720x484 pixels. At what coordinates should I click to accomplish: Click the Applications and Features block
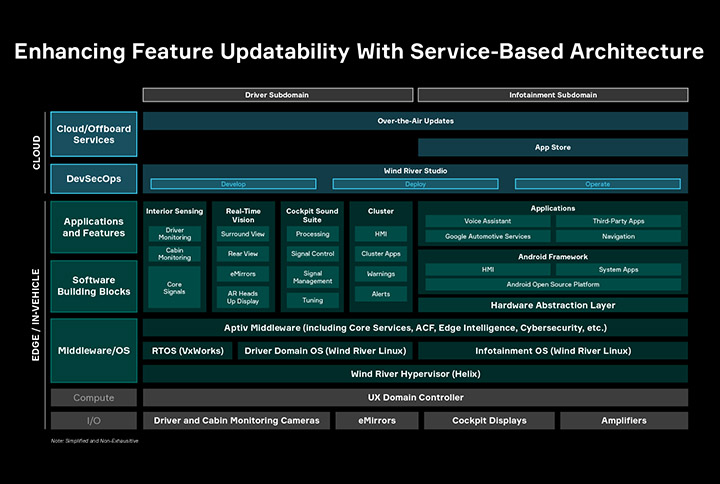click(x=94, y=227)
